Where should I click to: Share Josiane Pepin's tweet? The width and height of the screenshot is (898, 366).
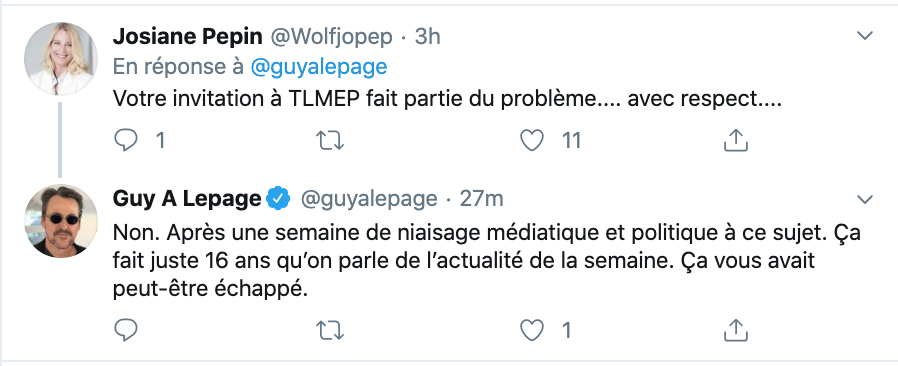(x=736, y=140)
